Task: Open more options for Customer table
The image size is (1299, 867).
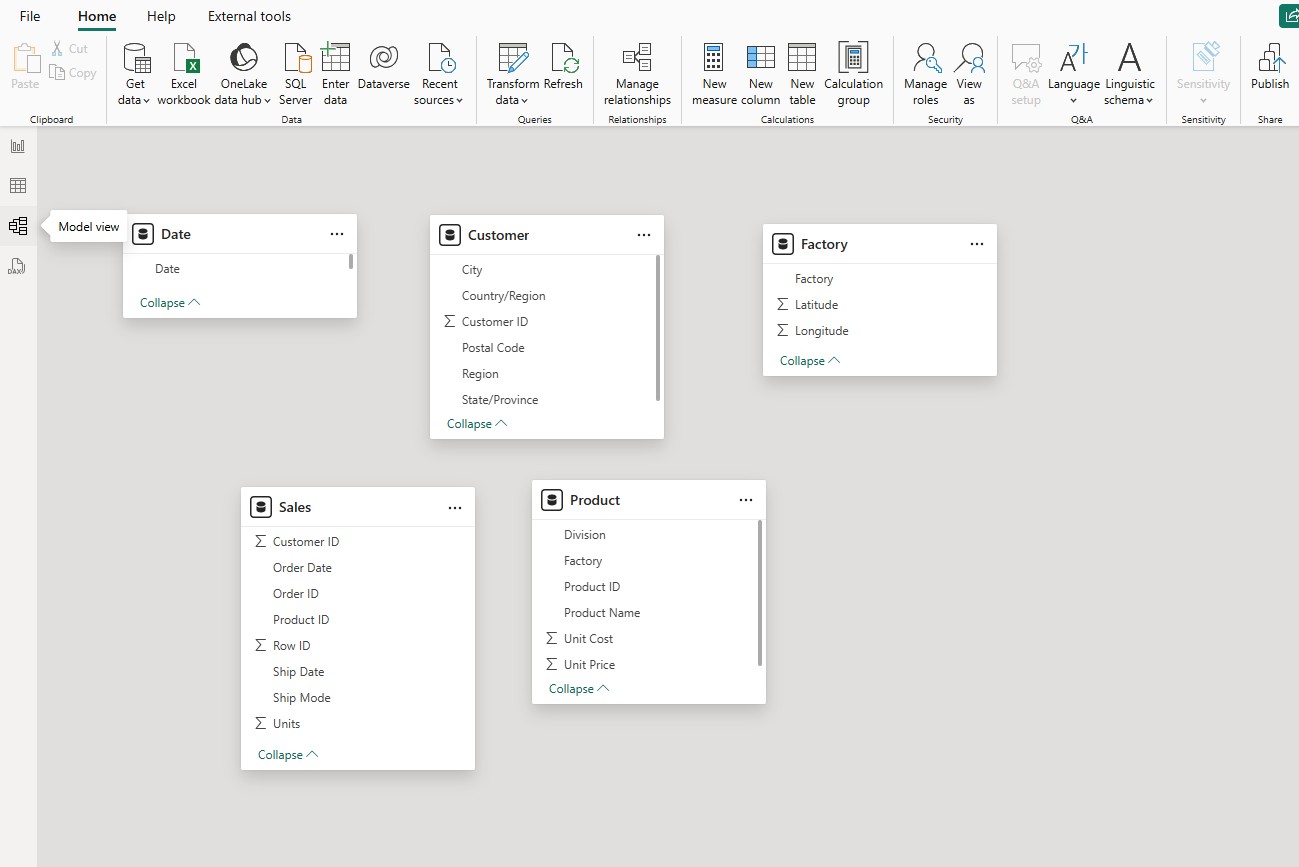Action: coord(644,235)
